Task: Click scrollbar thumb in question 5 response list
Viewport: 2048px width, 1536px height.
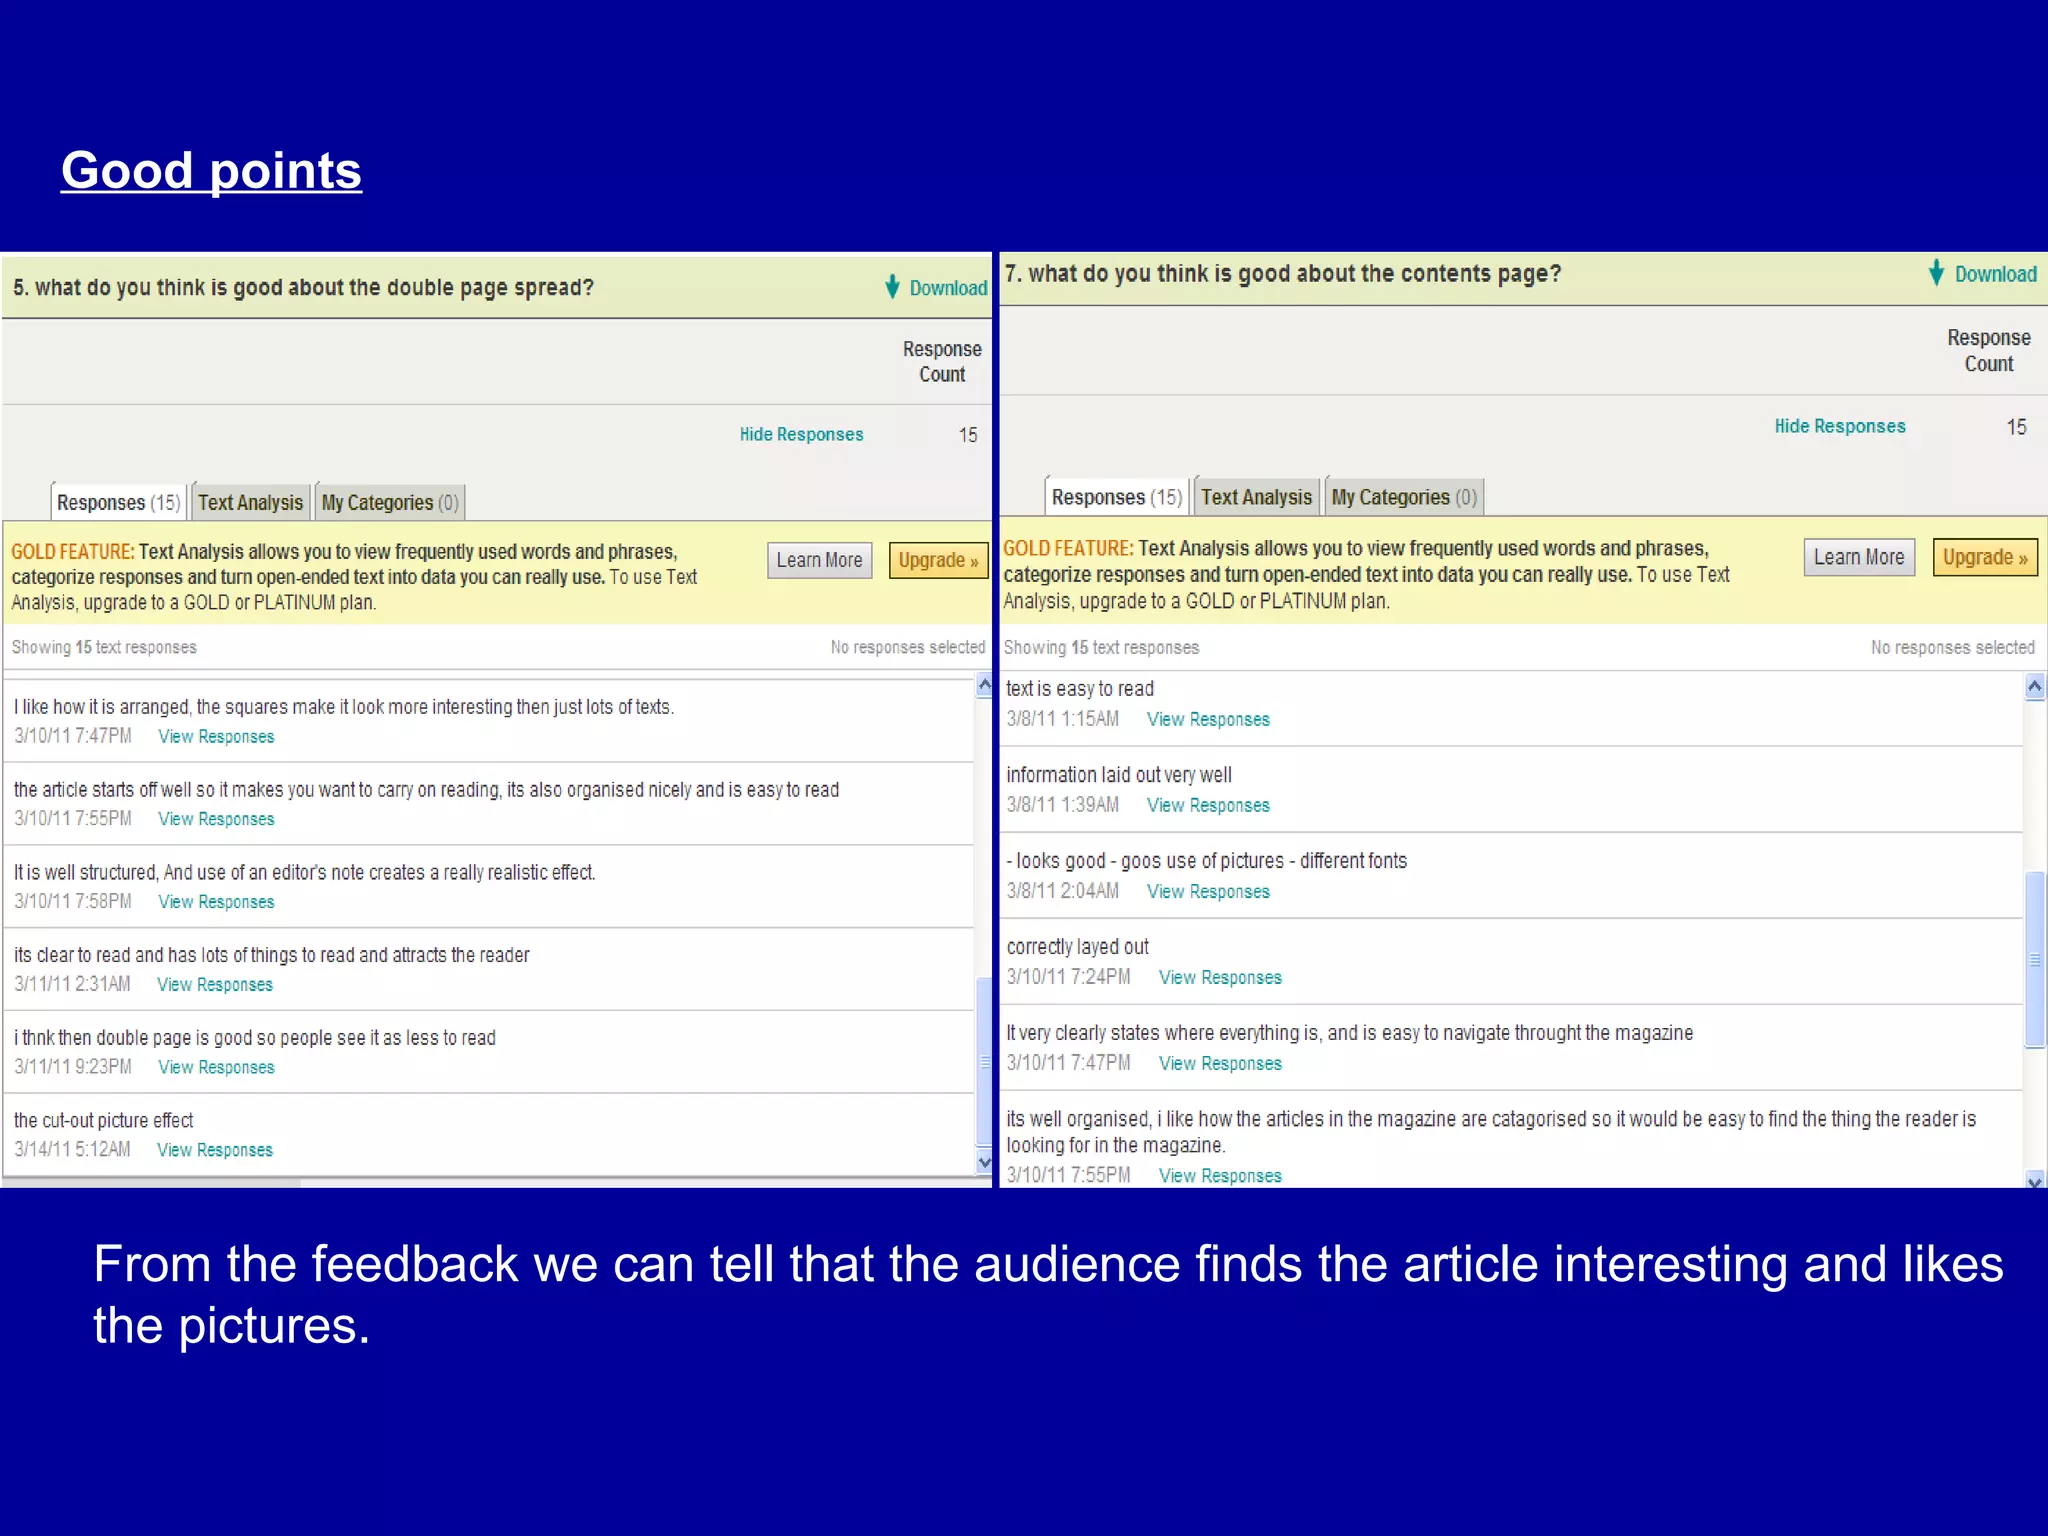Action: (x=984, y=1062)
